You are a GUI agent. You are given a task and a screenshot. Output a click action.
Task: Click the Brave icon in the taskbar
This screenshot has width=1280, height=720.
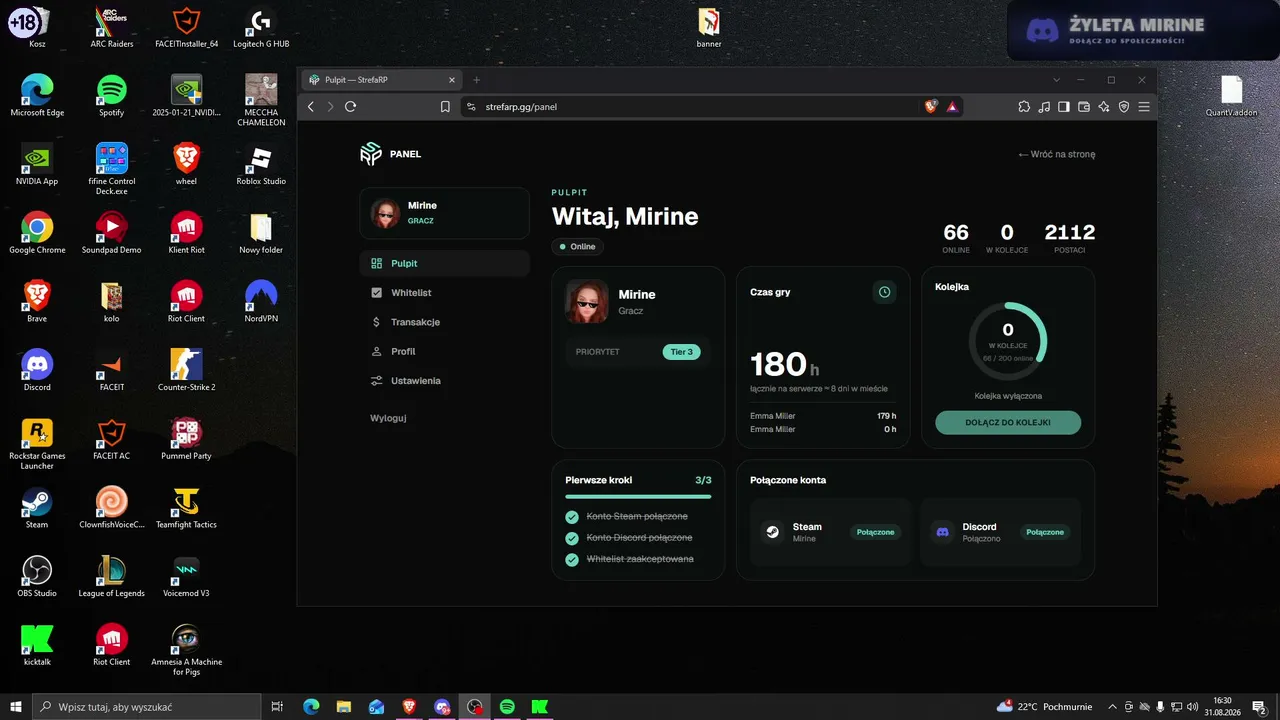pos(409,706)
